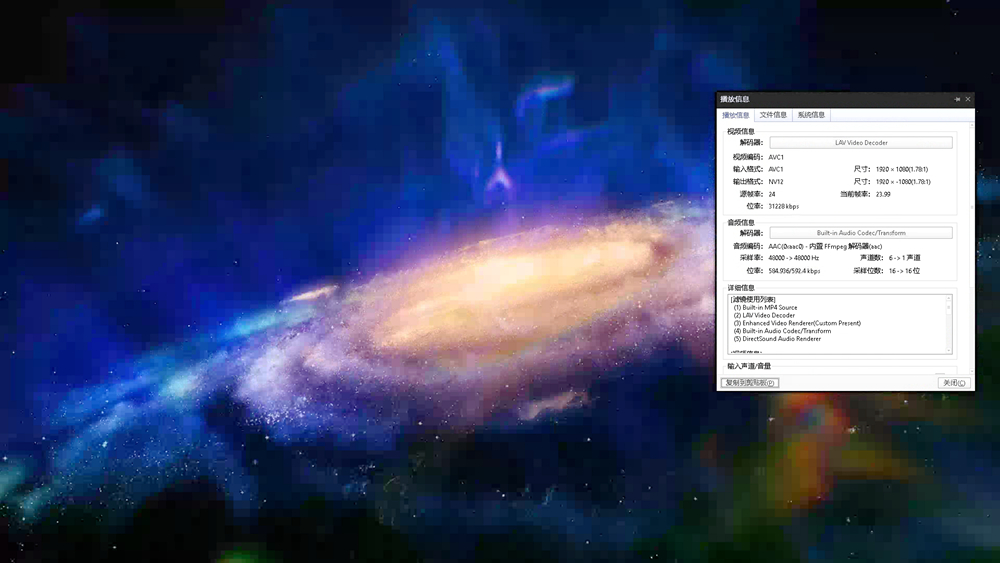
Task: Click the output size value 1920 × -1080(1.78:1)
Action: click(903, 182)
